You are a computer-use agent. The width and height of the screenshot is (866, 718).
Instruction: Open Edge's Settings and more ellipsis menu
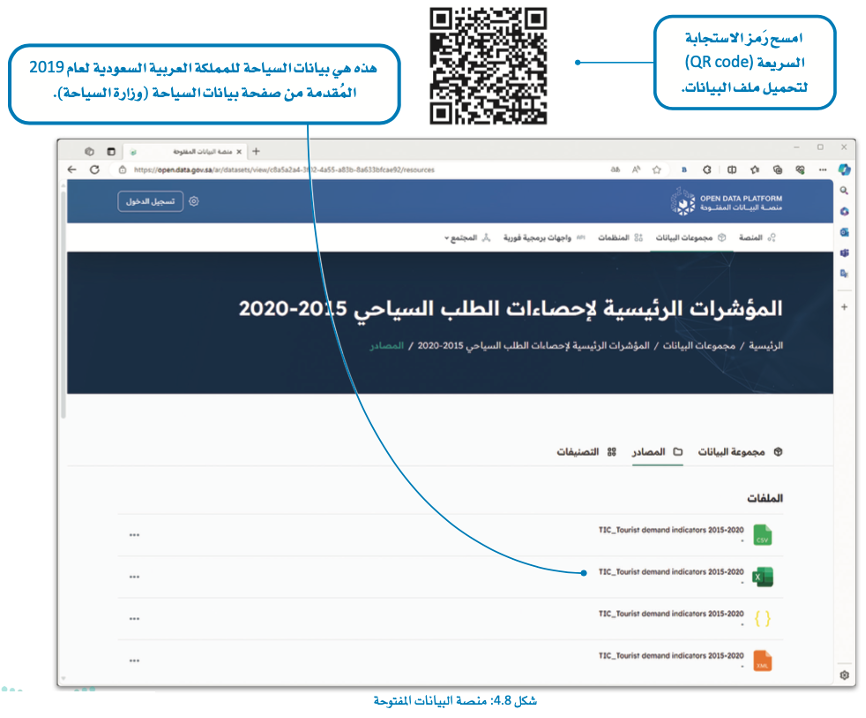tap(822, 170)
